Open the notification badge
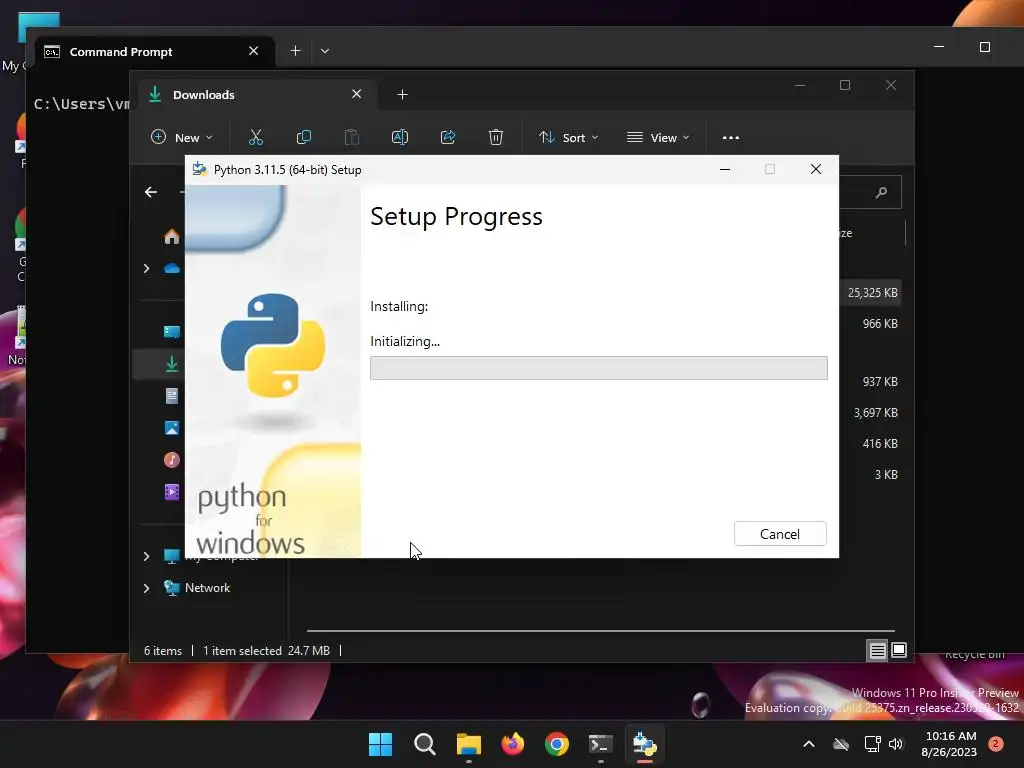The width and height of the screenshot is (1024, 768). pos(996,743)
